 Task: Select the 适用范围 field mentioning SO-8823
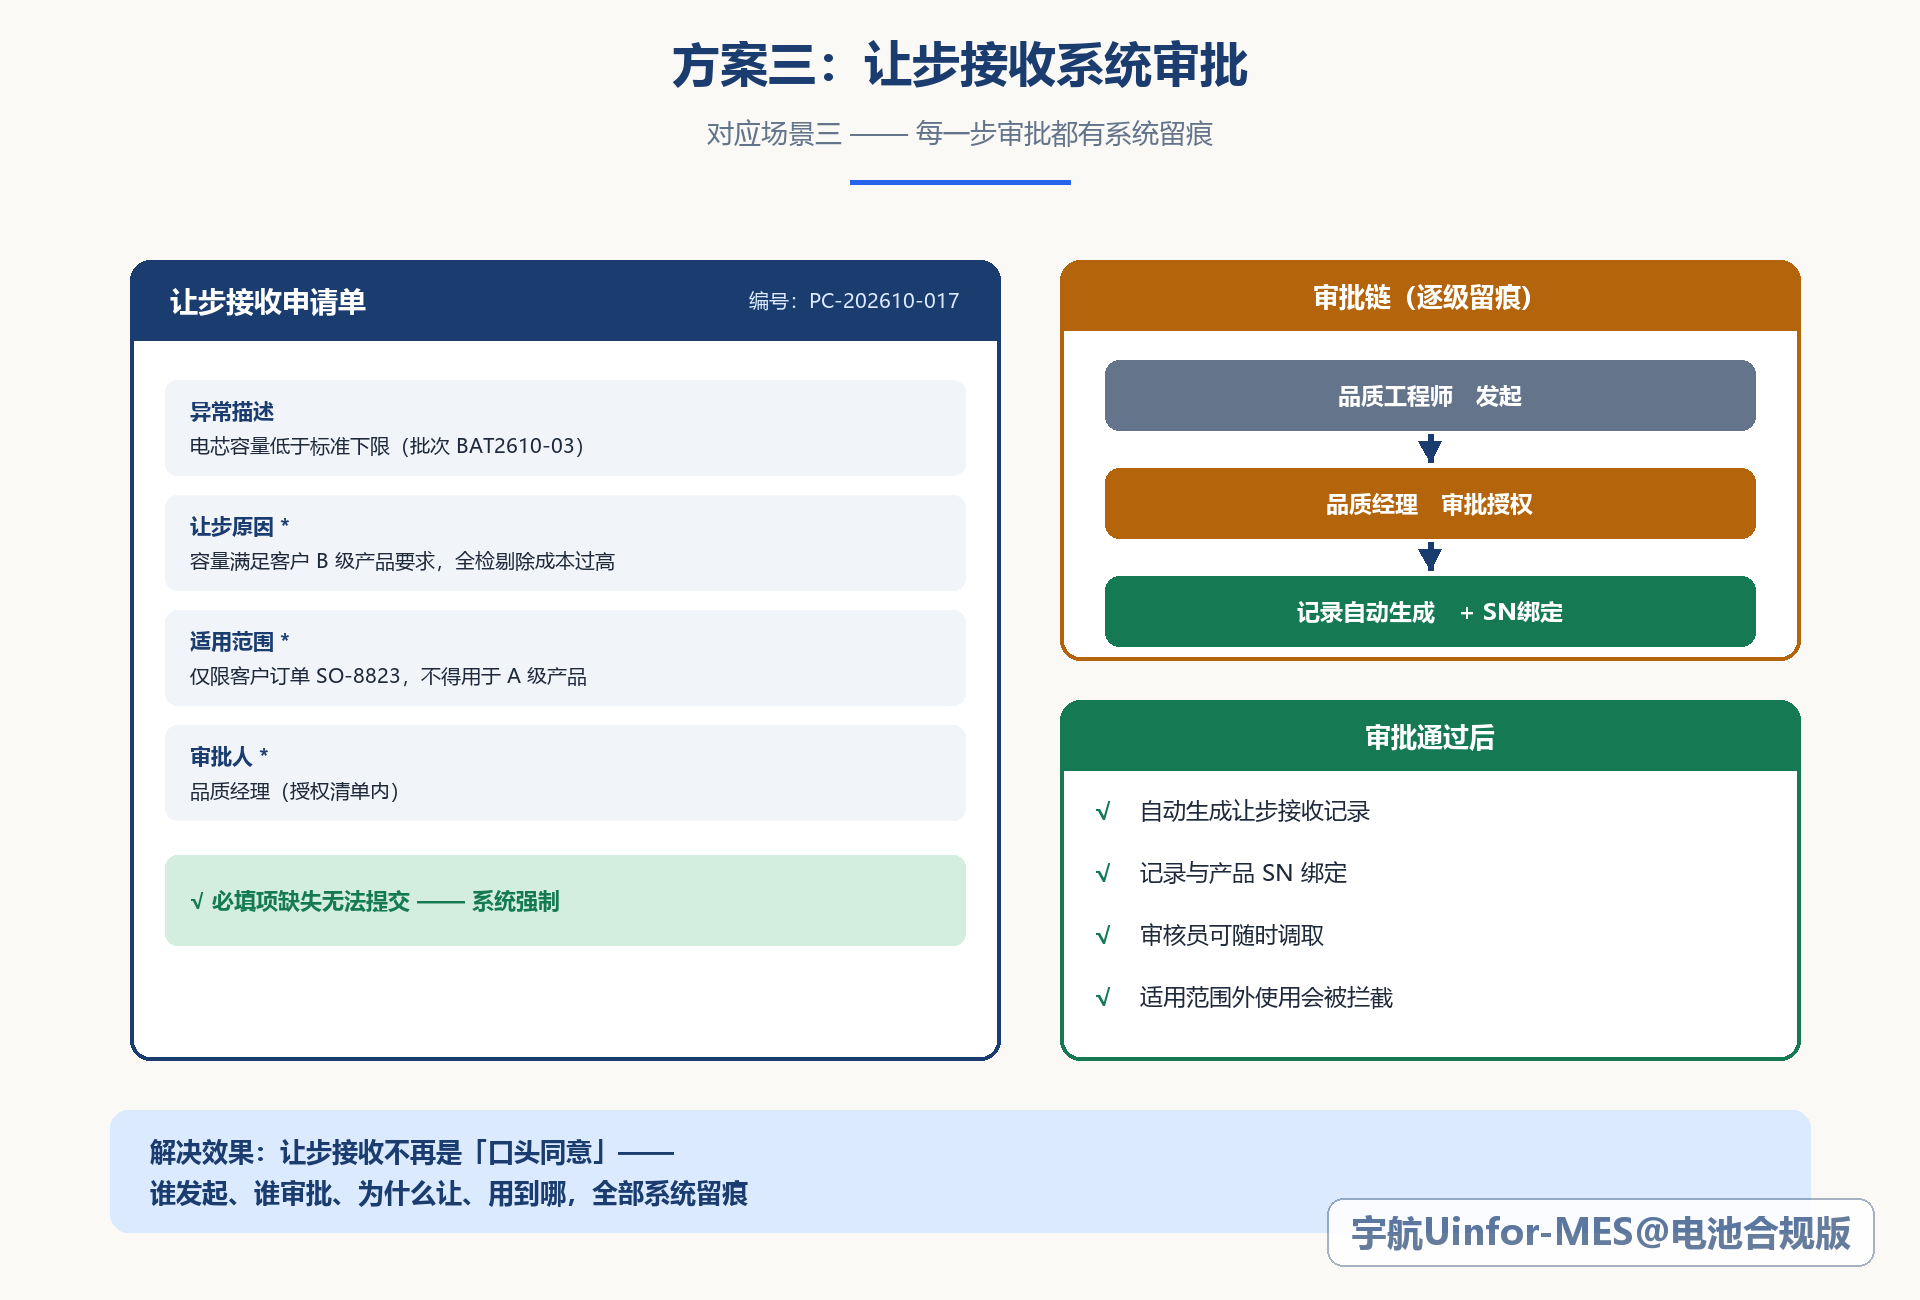(x=565, y=658)
